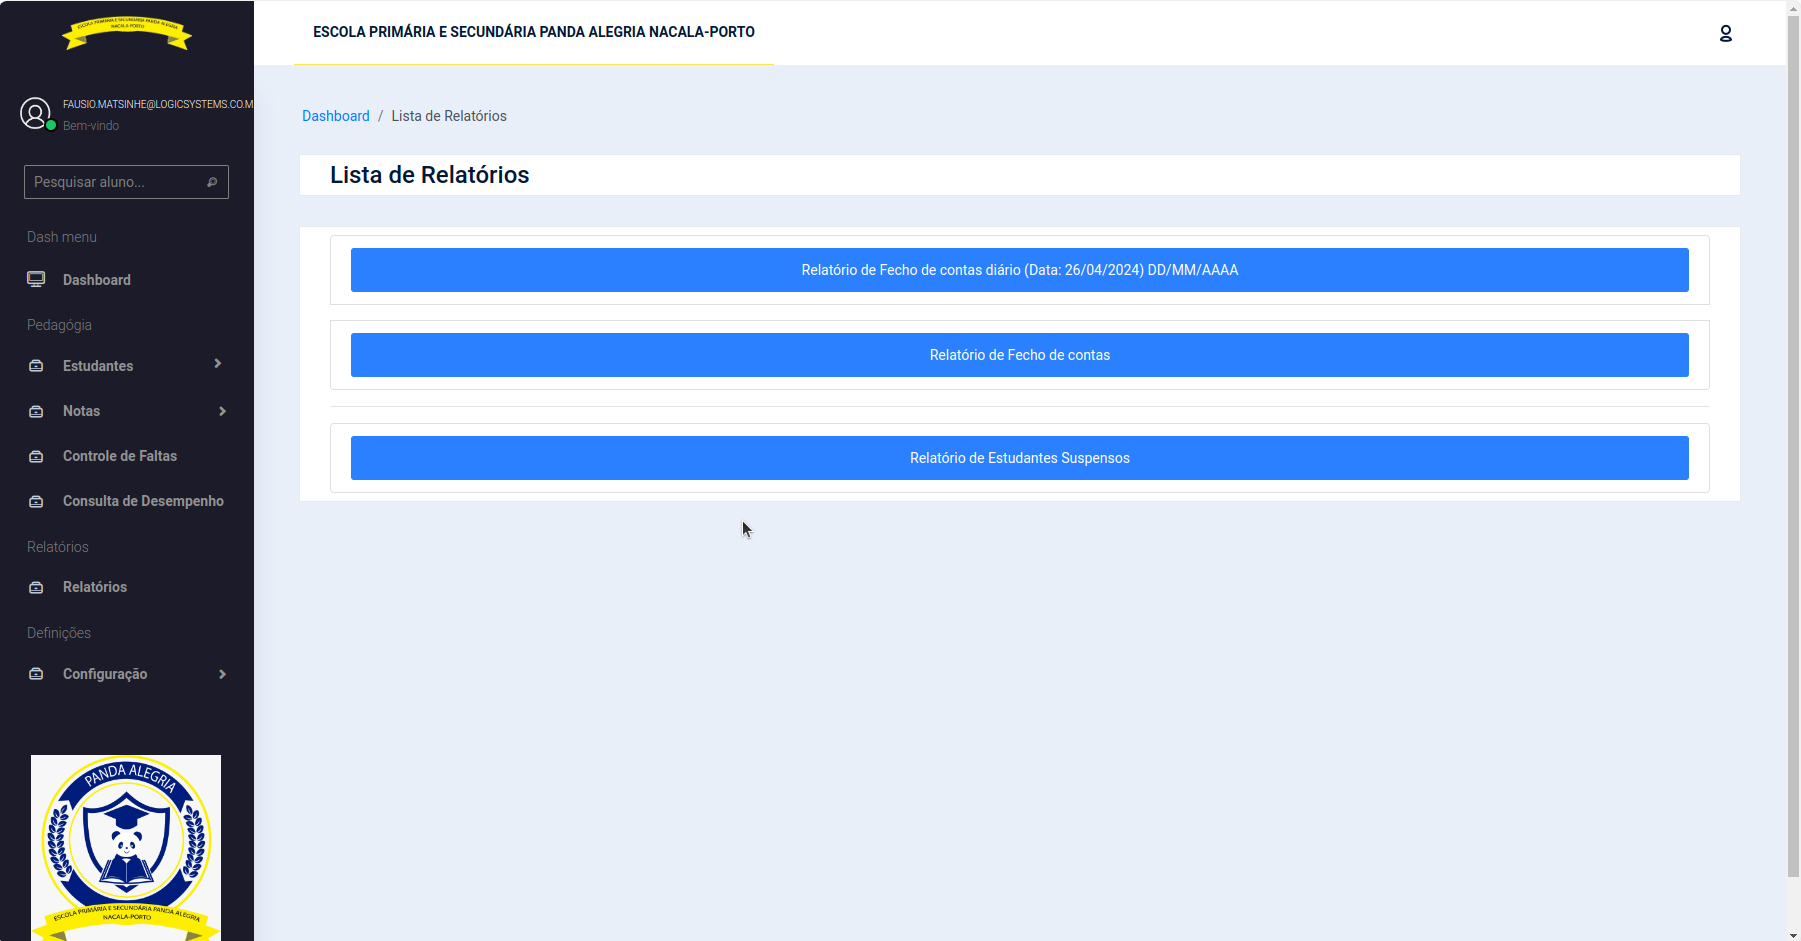The image size is (1801, 941).
Task: Open Relatório de Estudantes Suspensos
Action: (1019, 458)
